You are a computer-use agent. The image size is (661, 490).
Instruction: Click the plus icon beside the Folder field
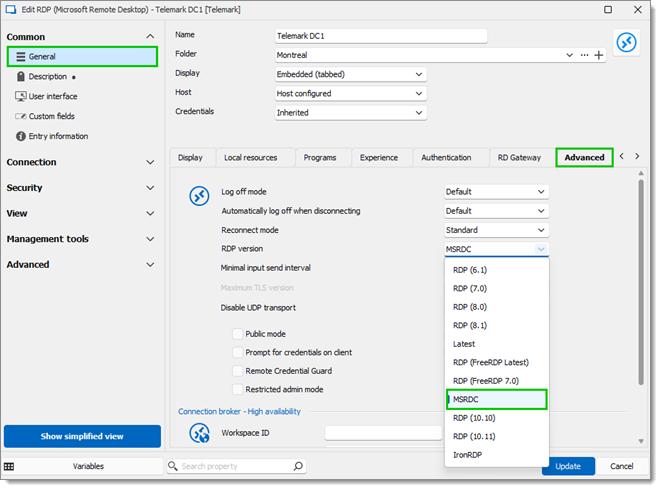click(598, 55)
